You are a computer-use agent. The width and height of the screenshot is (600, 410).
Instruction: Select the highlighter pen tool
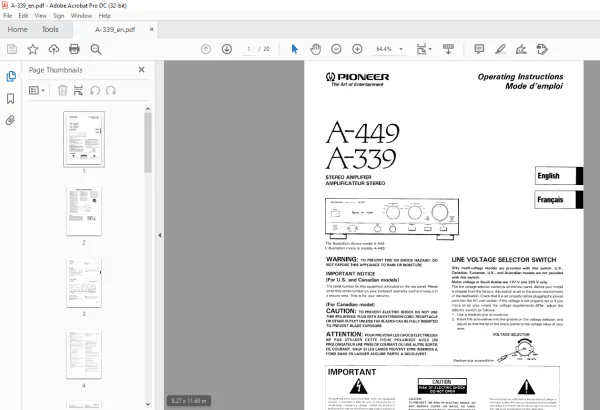tap(500, 49)
